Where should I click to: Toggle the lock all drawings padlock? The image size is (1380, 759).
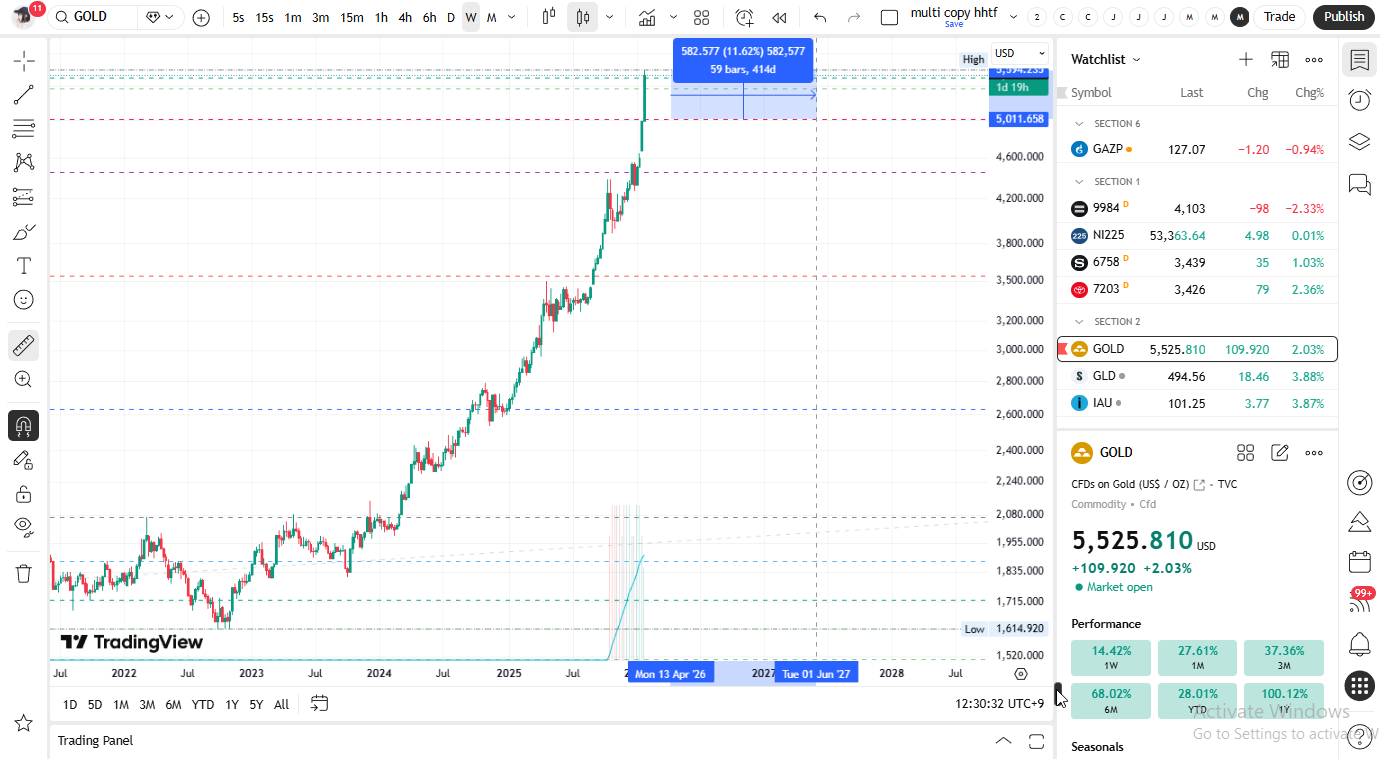[24, 494]
